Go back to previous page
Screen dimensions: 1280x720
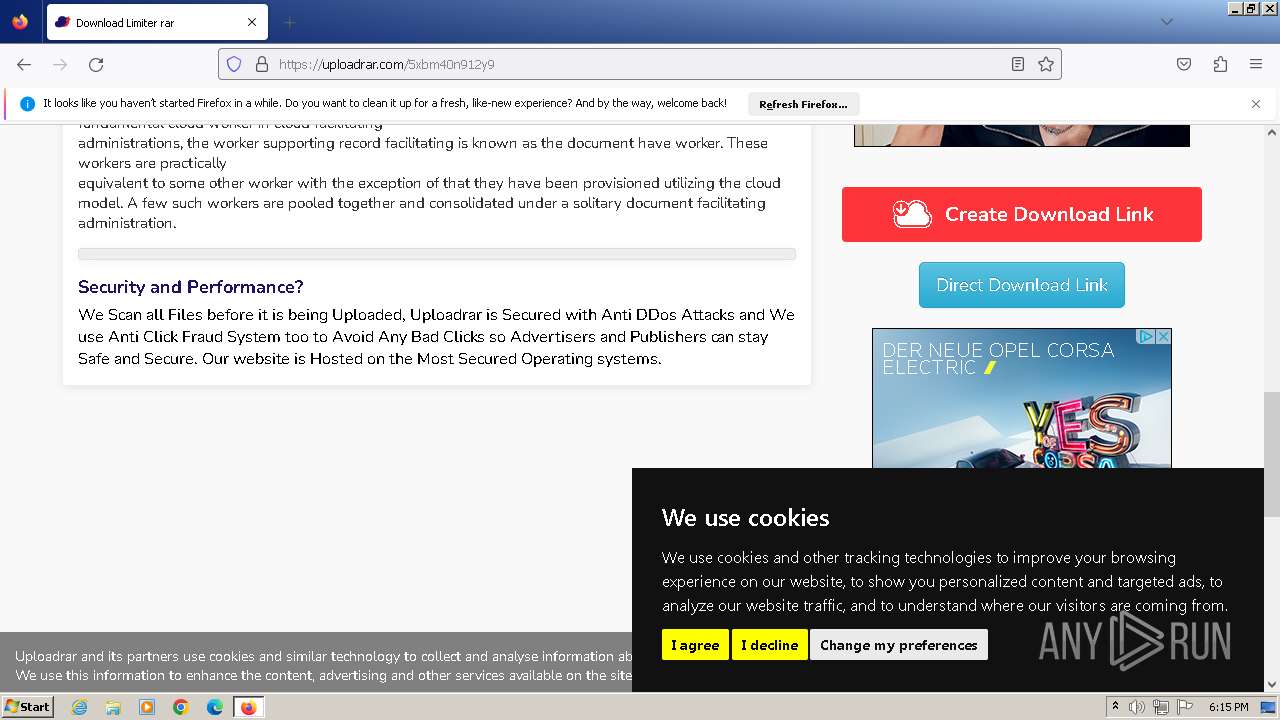click(x=24, y=64)
